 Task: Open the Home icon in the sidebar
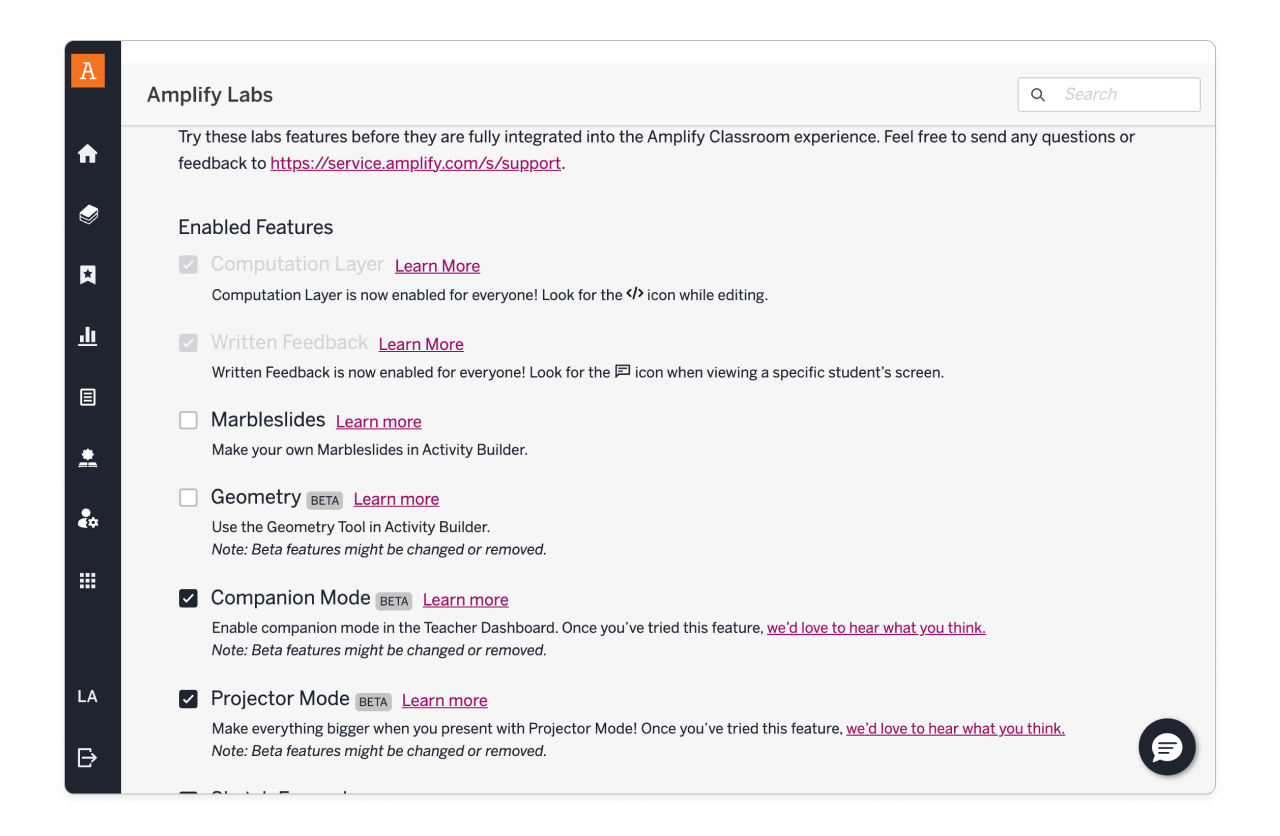[x=88, y=153]
